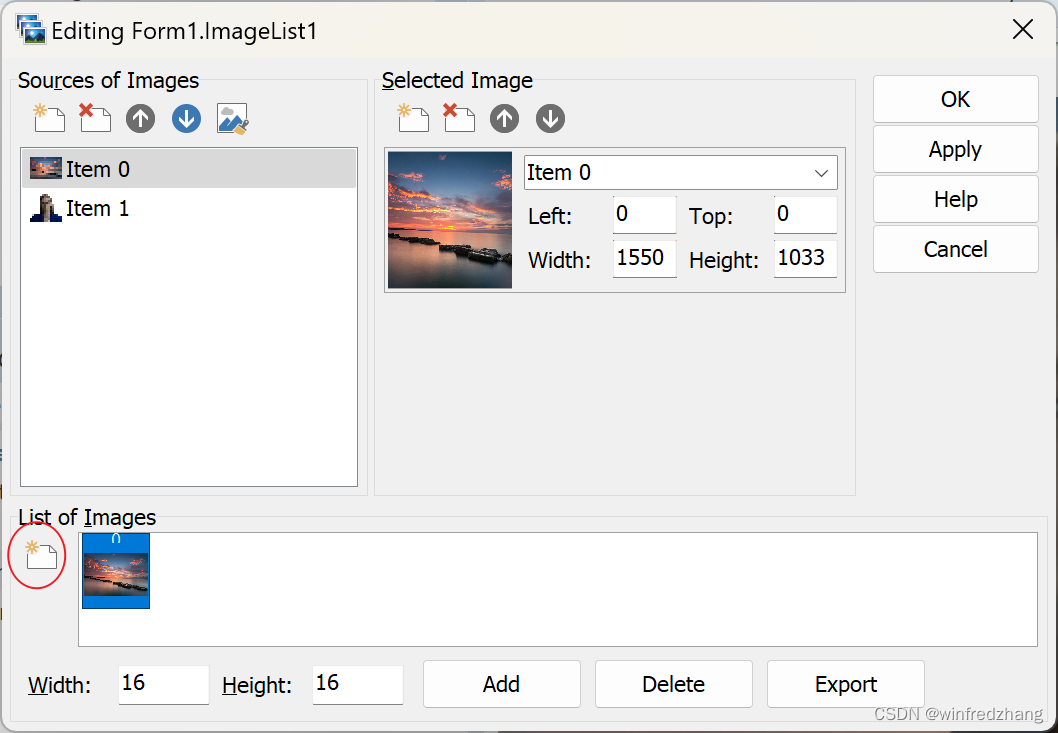The image size is (1058, 733).
Task: Expand the Item 0 dropdown
Action: 821,173
